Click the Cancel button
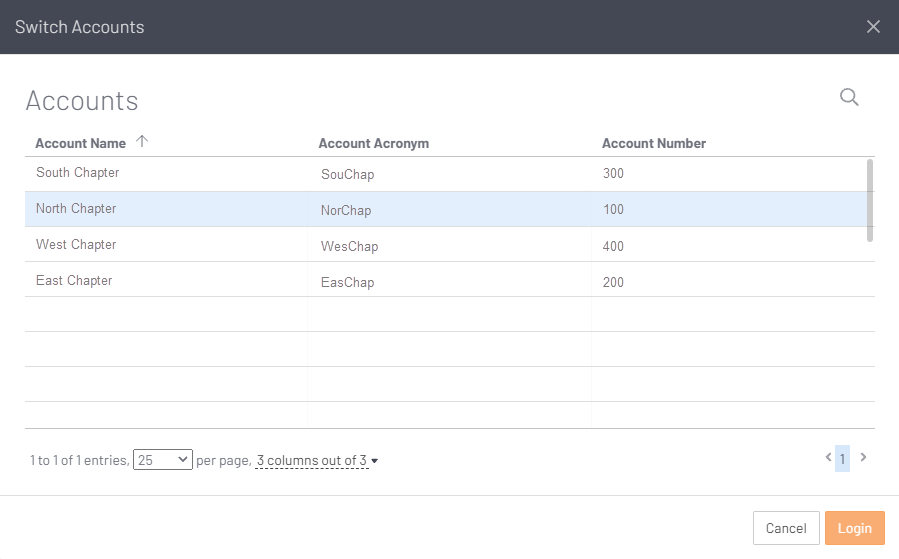Image resolution: width=899 pixels, height=559 pixels. click(x=786, y=528)
